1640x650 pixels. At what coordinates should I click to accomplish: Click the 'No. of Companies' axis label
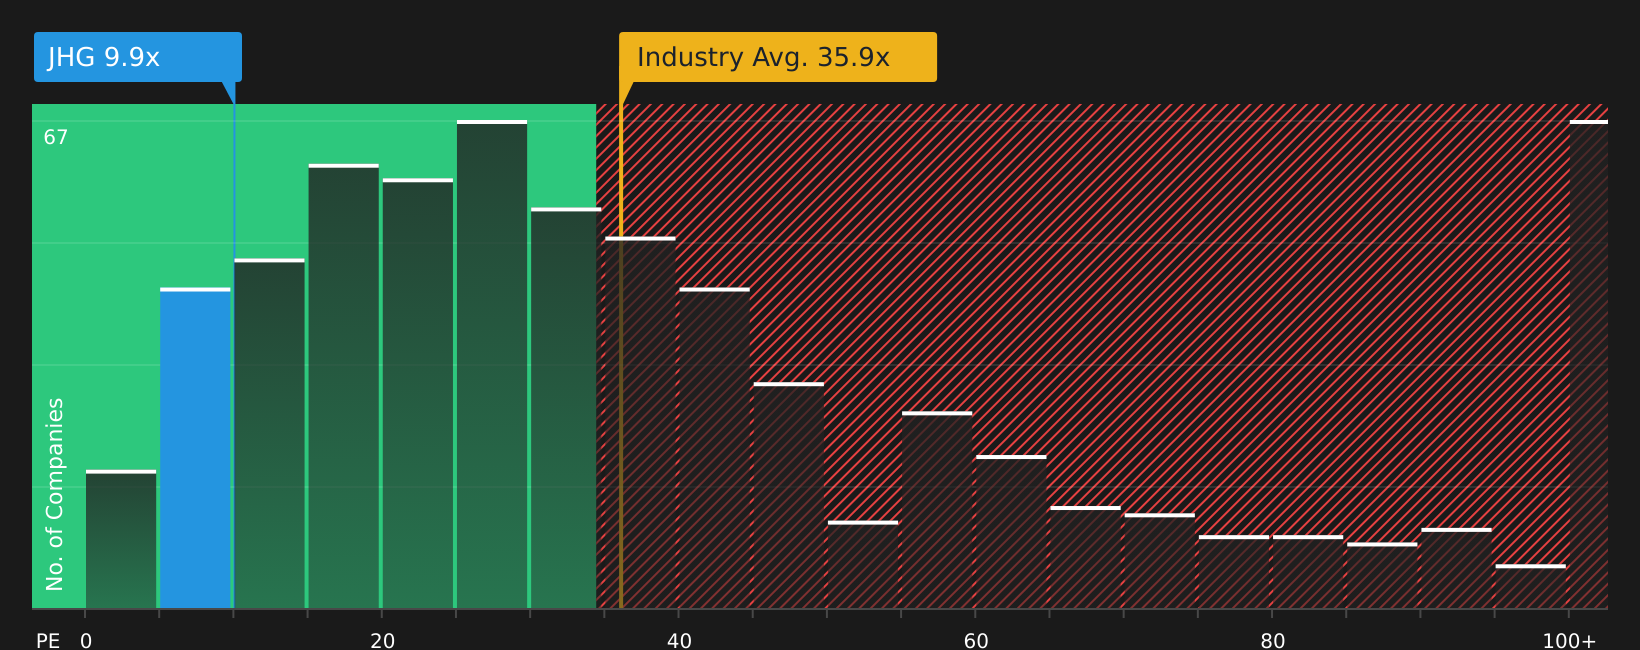(x=55, y=494)
